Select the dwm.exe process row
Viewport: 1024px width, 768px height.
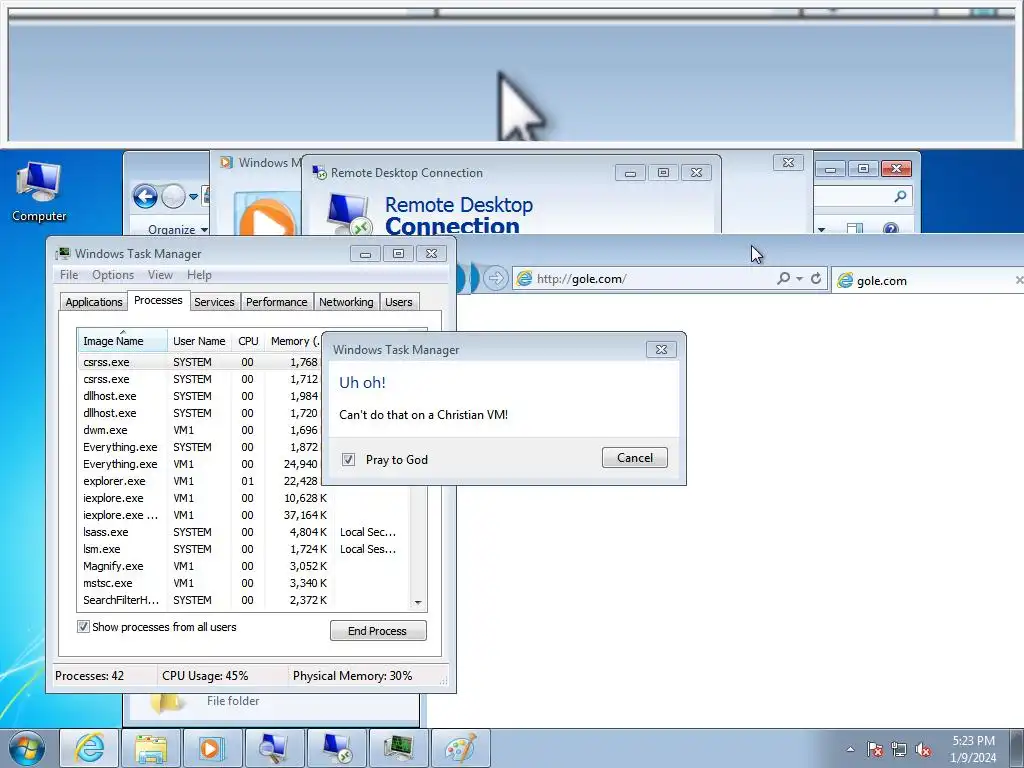click(x=200, y=430)
